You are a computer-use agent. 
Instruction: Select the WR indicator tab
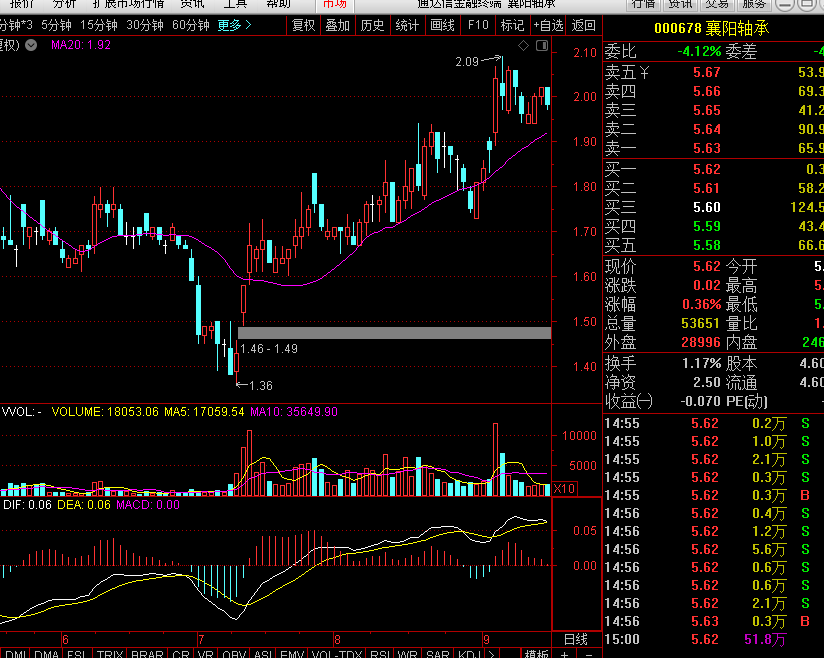(408, 654)
